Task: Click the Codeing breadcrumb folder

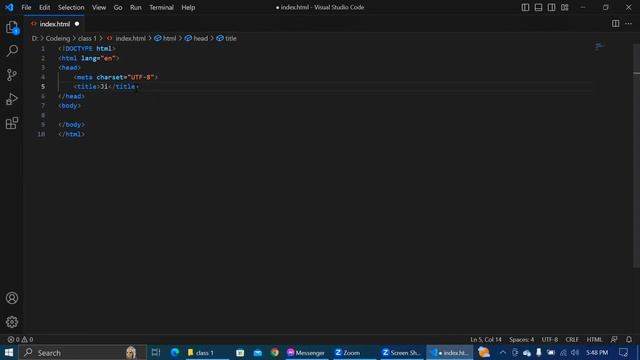Action: pos(58,38)
